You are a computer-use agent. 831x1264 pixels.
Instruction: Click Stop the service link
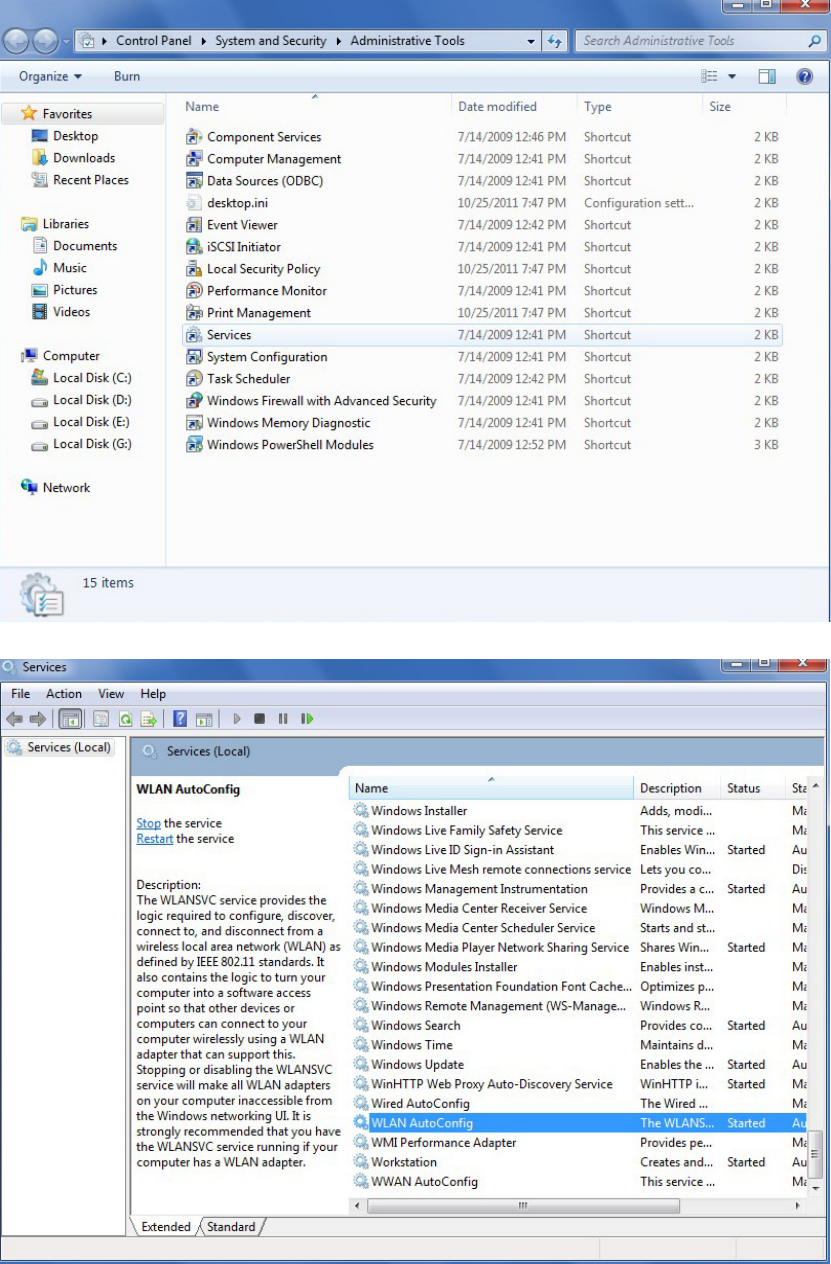(148, 824)
